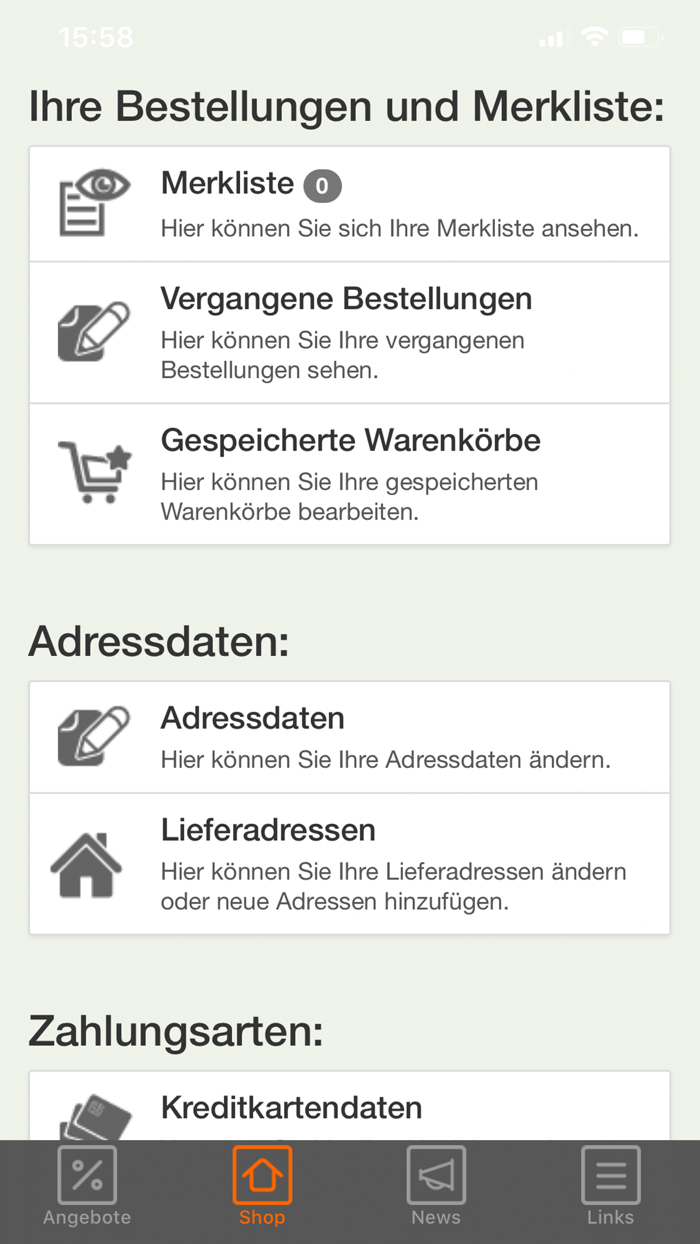Open the list icon in the Links tab

coord(611,1174)
